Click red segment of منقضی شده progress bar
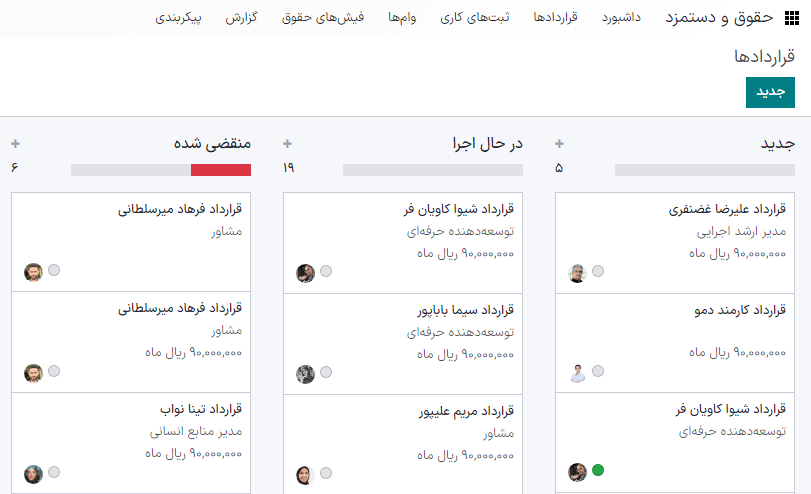The width and height of the screenshot is (811, 494). click(221, 170)
